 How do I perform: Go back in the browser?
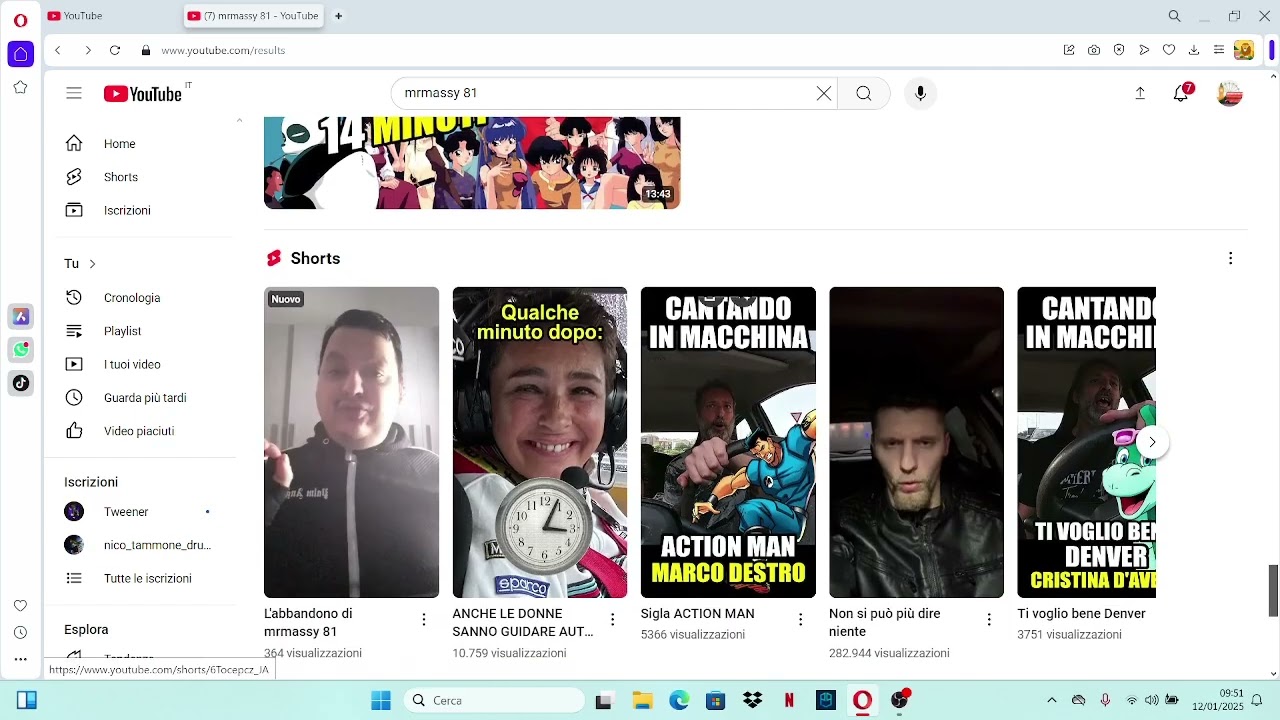pyautogui.click(x=58, y=50)
